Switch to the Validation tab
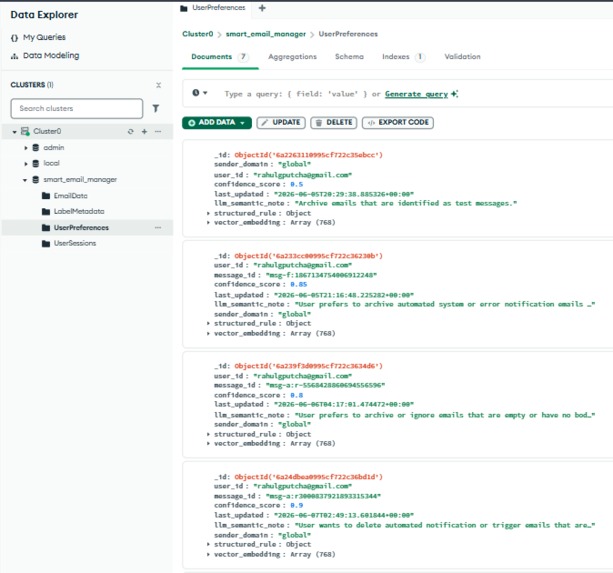The width and height of the screenshot is (613, 573). point(462,57)
